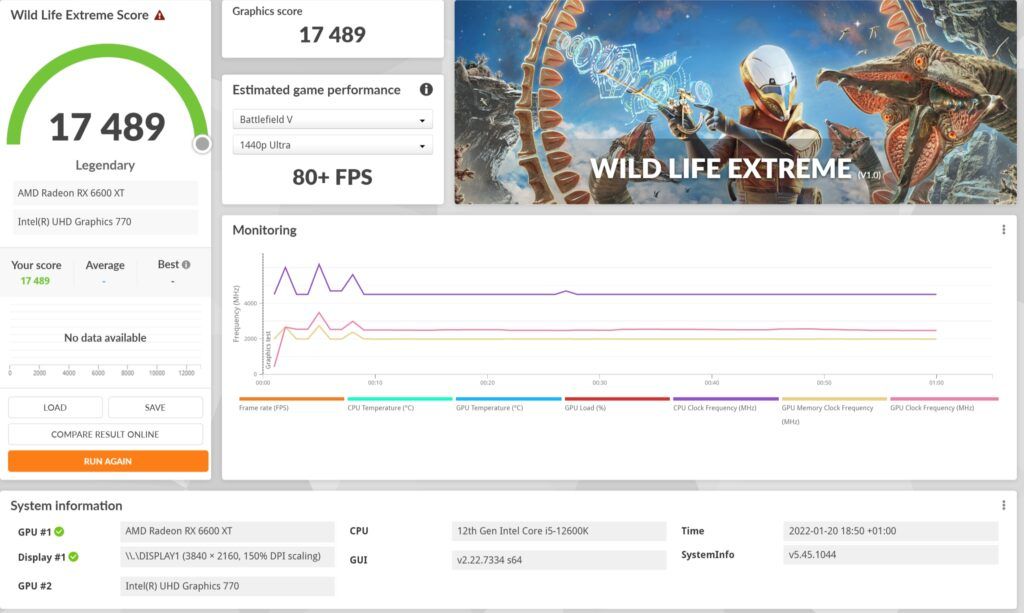The height and width of the screenshot is (613, 1024).
Task: Click the Legendary rating label
Action: [105, 165]
